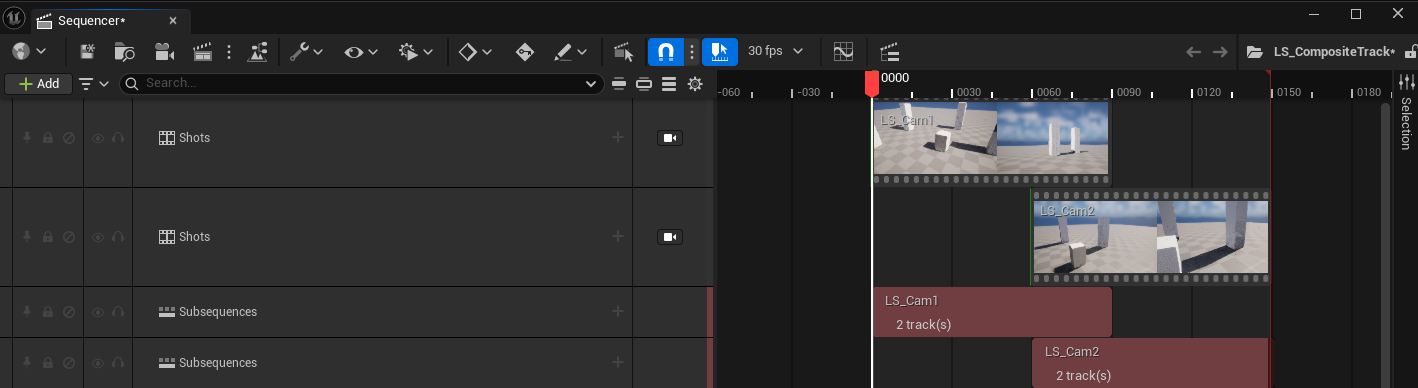Open the Selection side panel tab
This screenshot has width=1418, height=388.
point(1405,123)
